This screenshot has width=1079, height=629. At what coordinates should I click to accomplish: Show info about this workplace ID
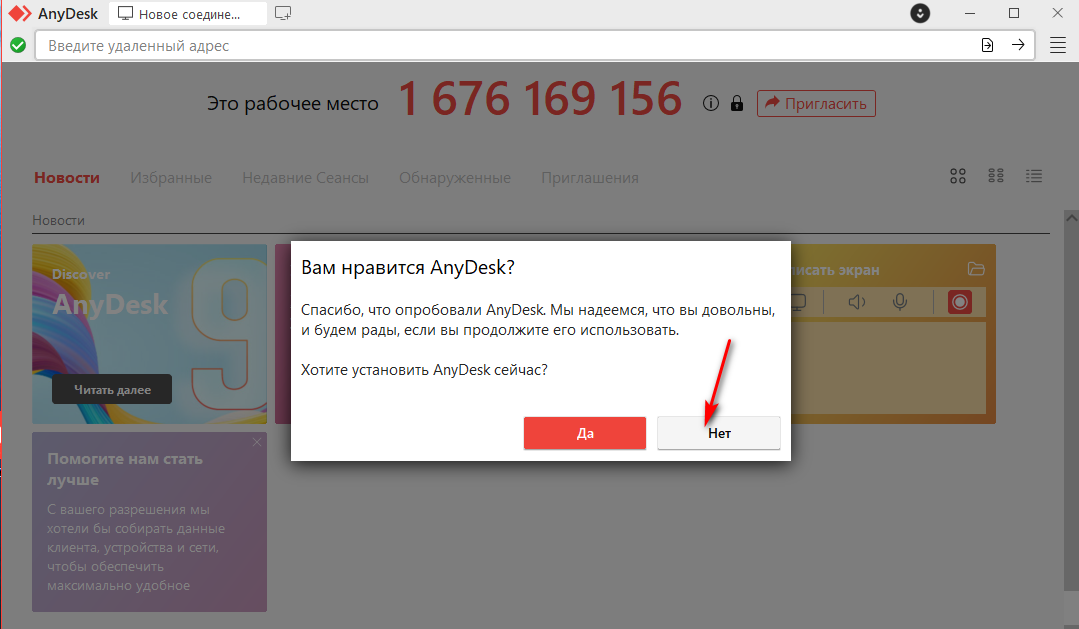coord(711,103)
